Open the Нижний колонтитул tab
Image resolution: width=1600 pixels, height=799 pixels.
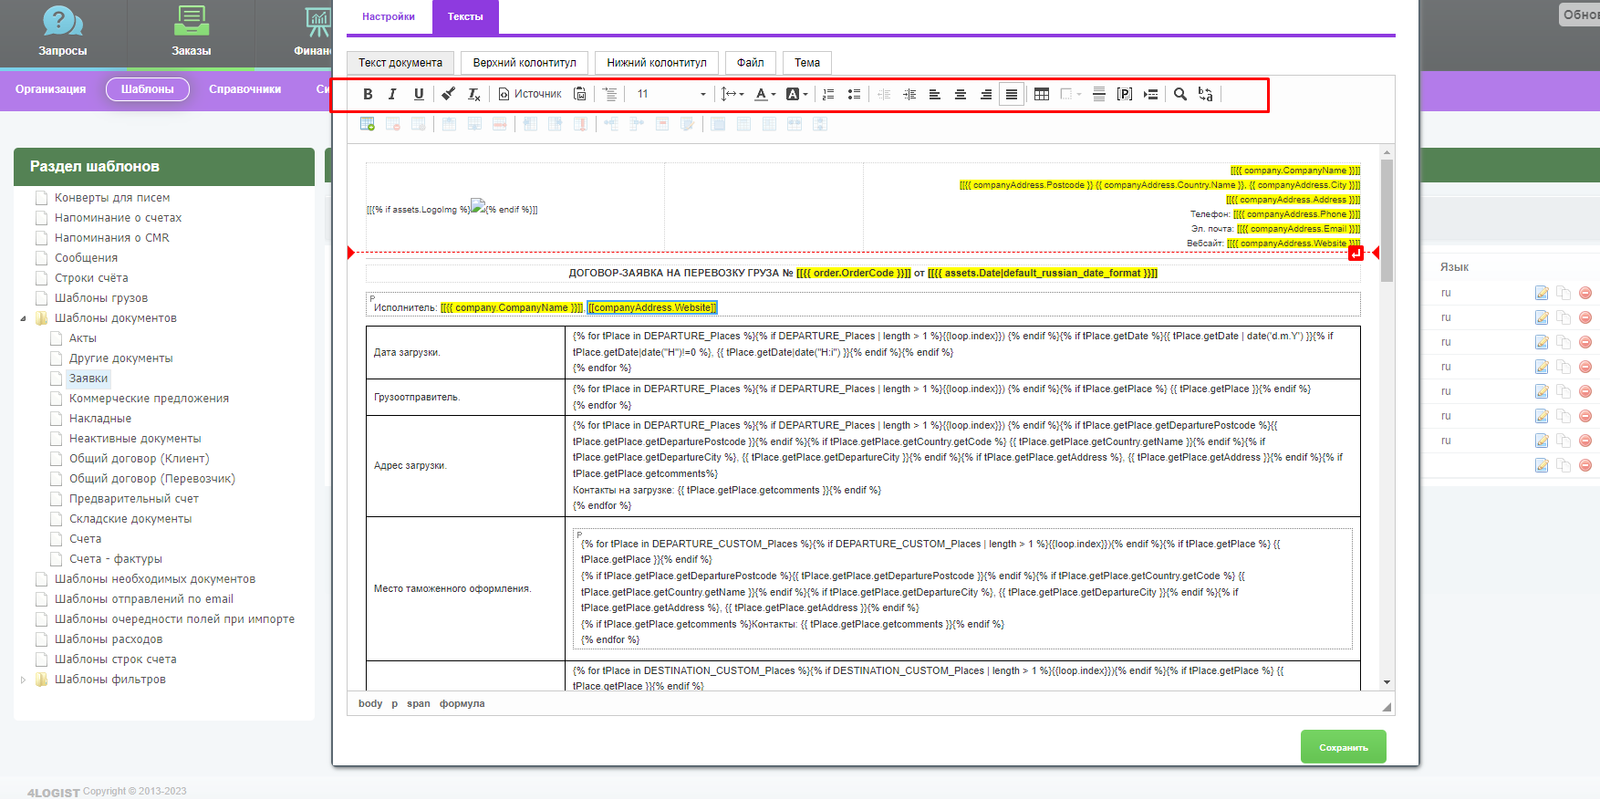coord(656,63)
